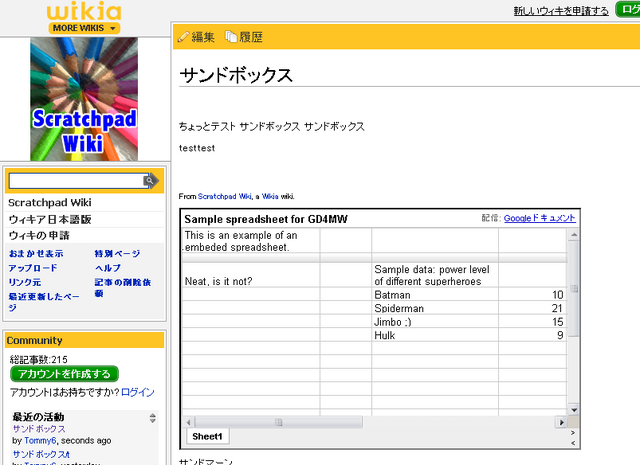Screen dimensions: 640x465
Task: Click 新しいウィキを申請する link
Action: [561, 11]
